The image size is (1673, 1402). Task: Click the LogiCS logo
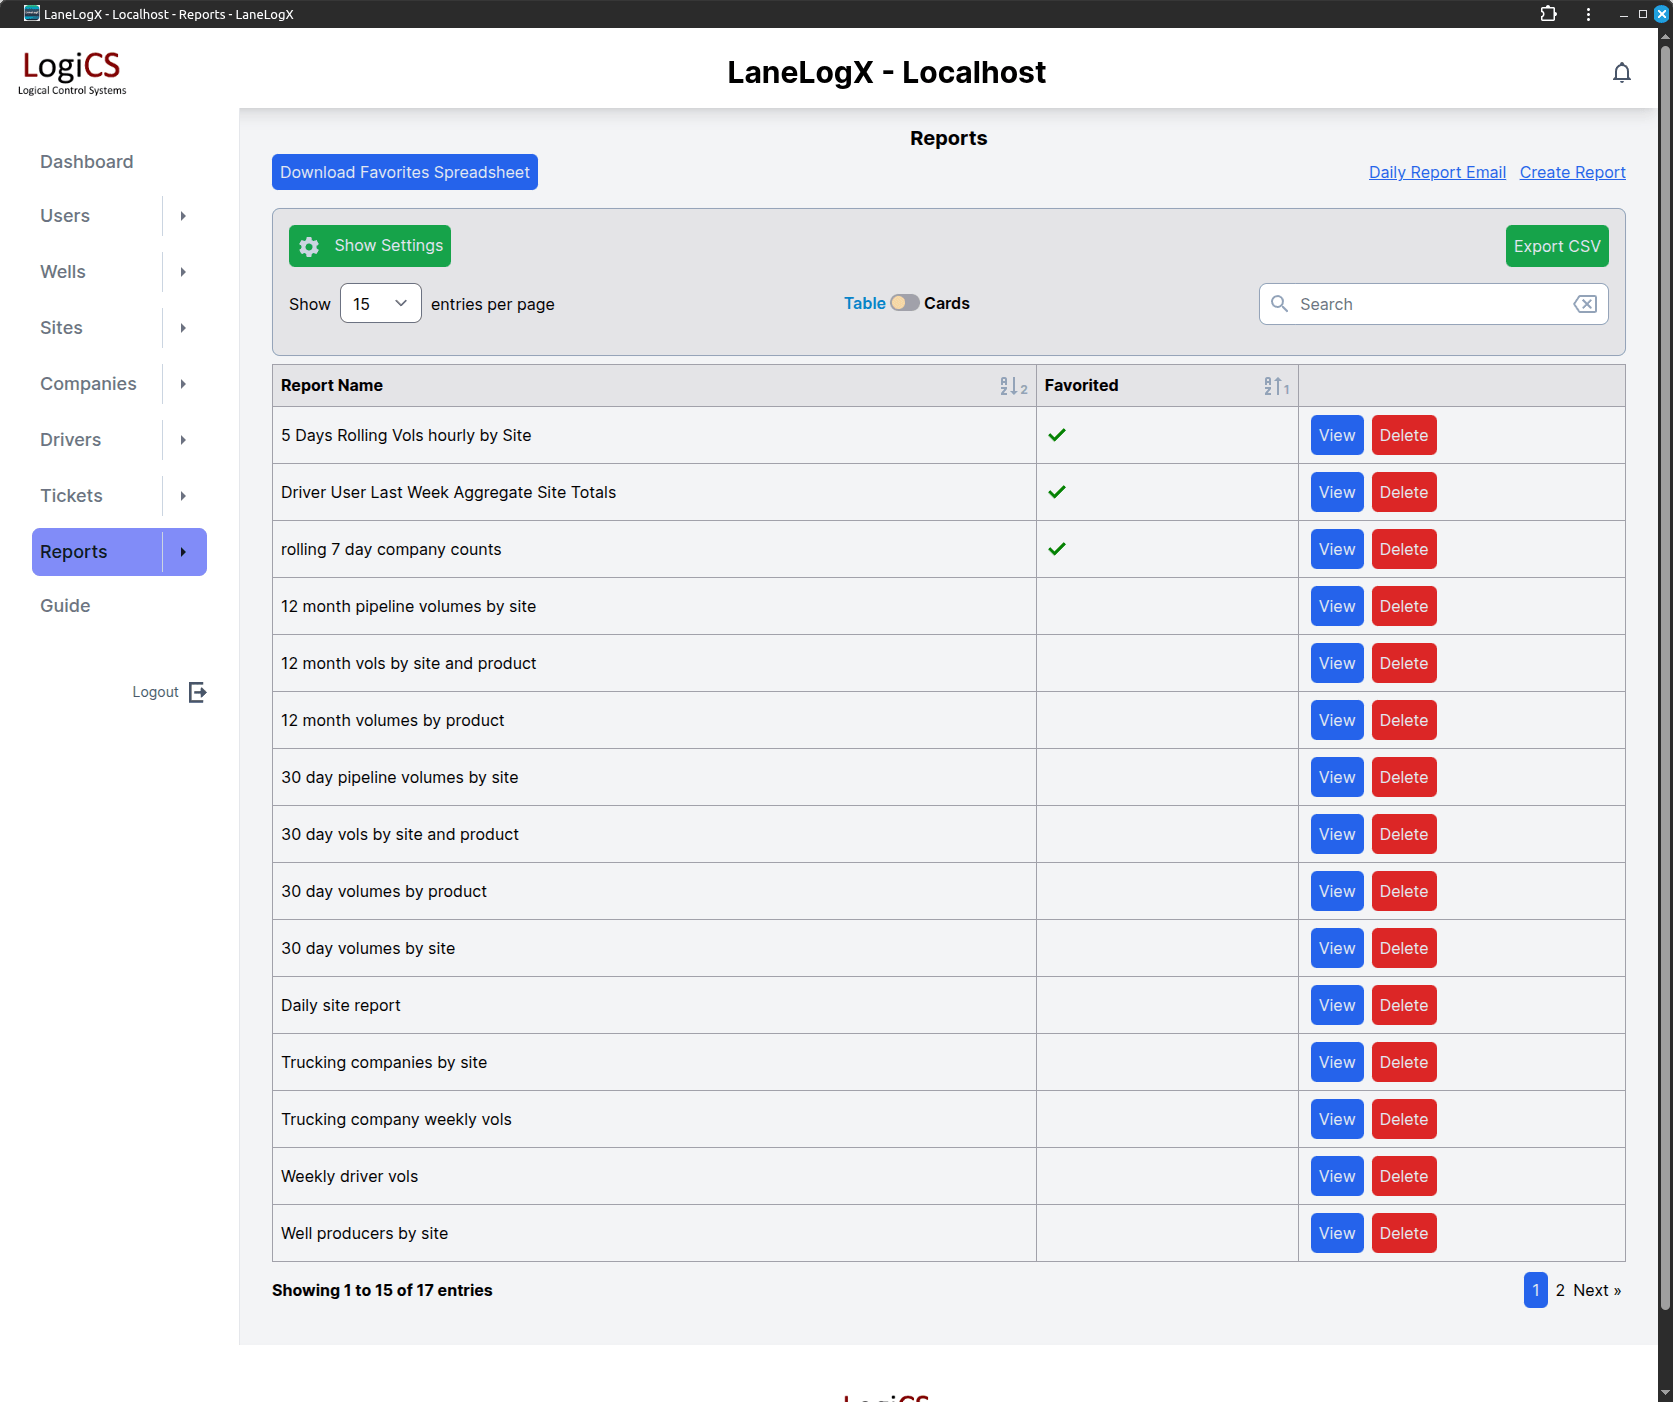72,72
